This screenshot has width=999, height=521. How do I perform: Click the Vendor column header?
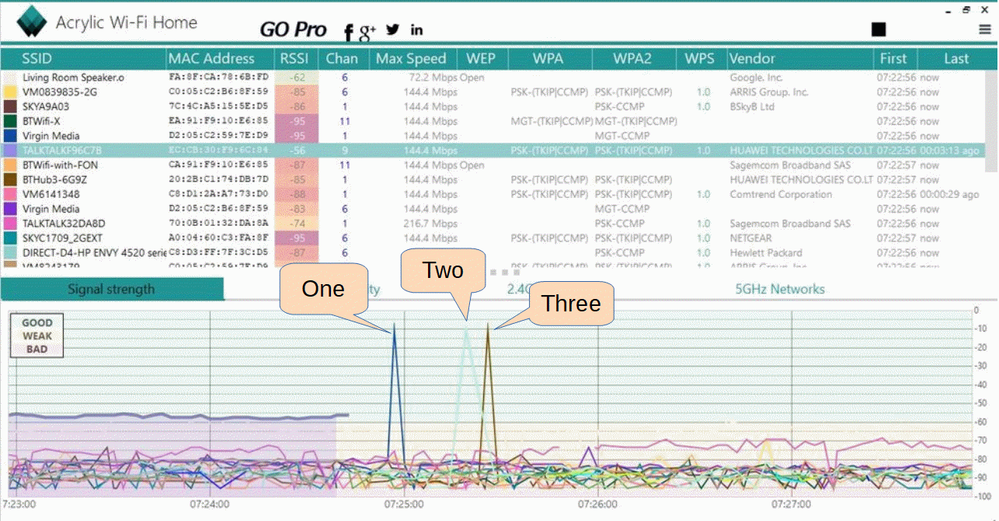(x=752, y=58)
